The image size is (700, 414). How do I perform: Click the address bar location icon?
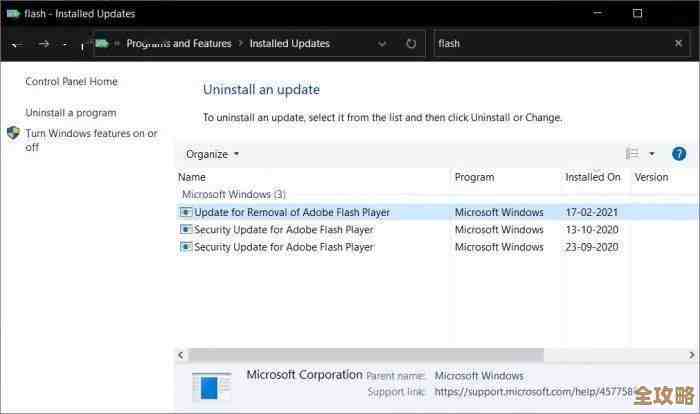[x=102, y=43]
